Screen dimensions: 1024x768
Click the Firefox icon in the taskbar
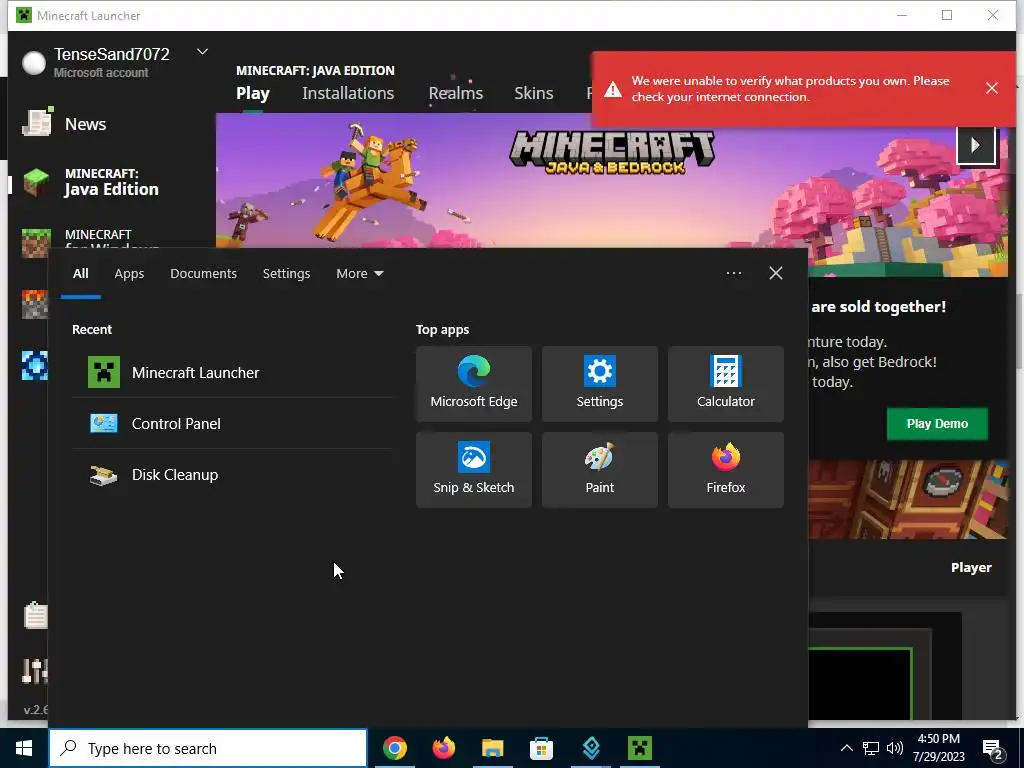[443, 748]
